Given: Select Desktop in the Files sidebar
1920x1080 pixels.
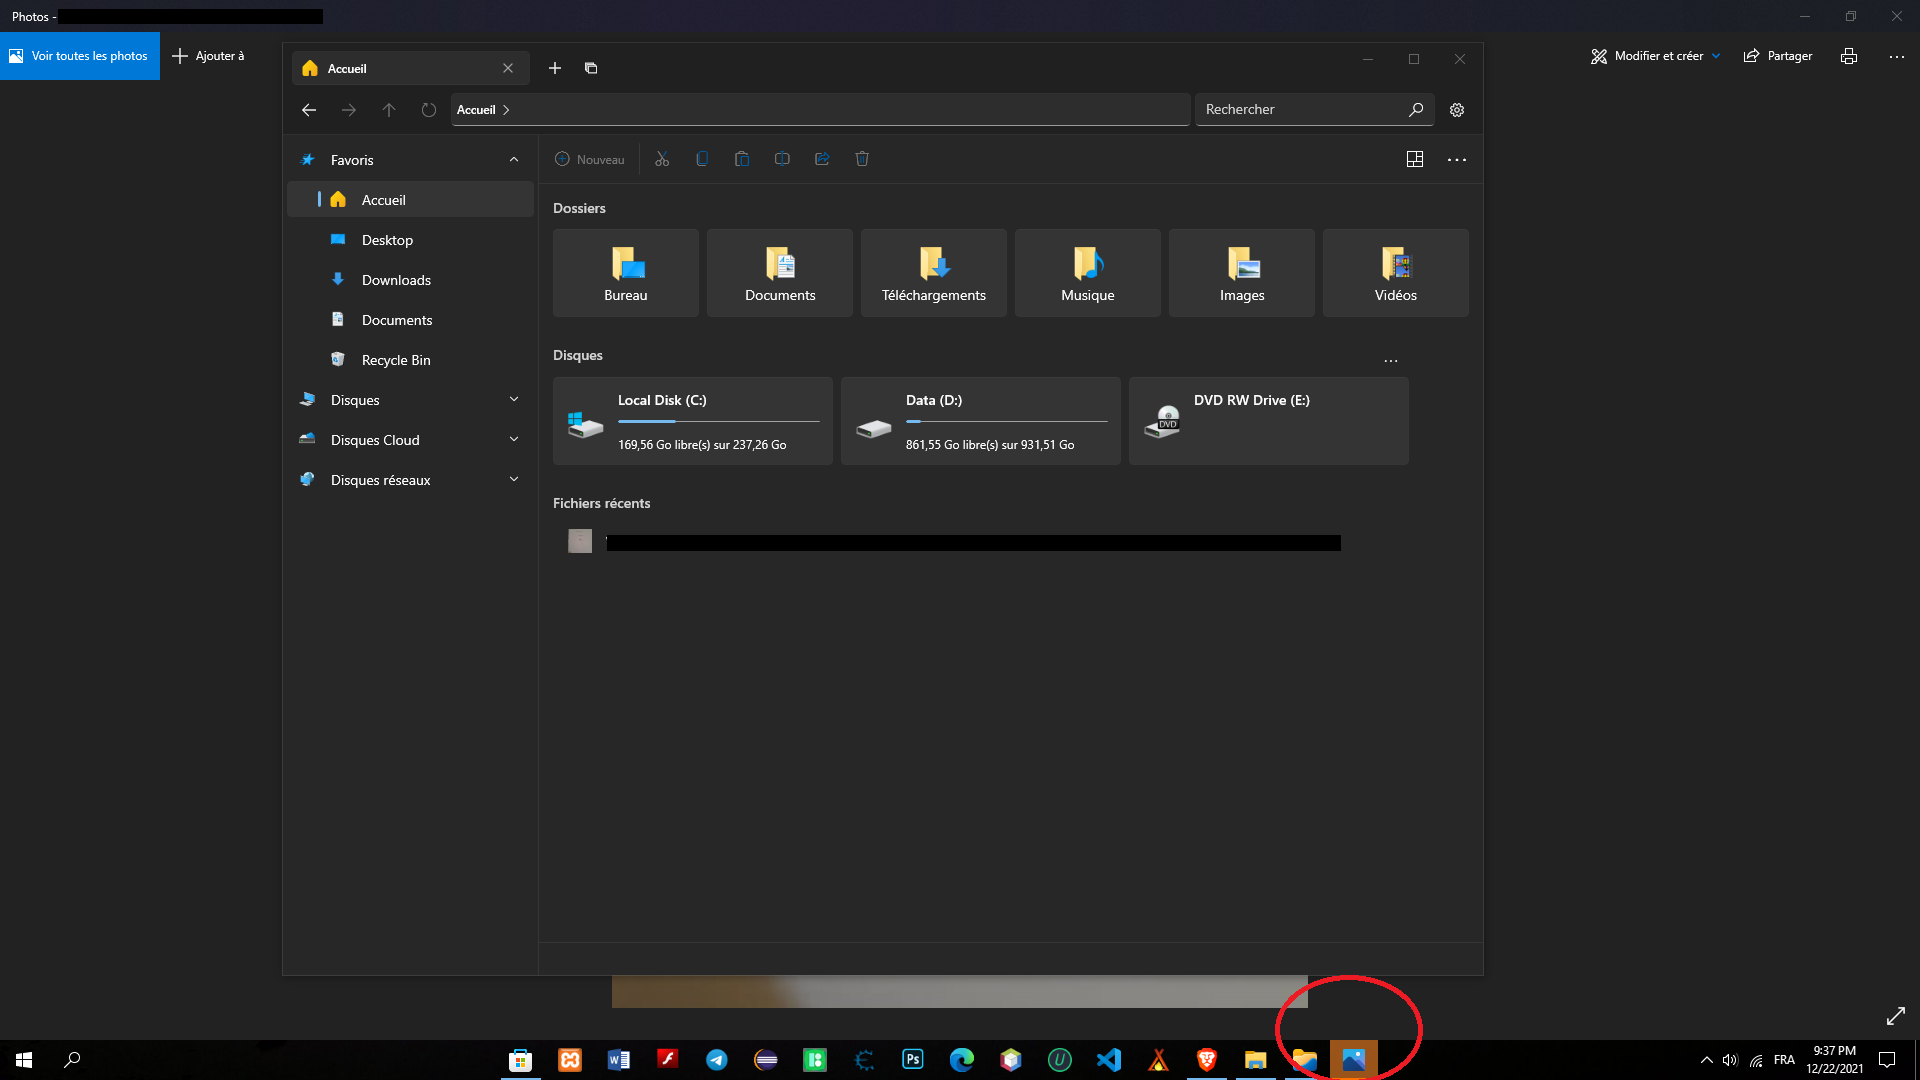Looking at the screenshot, I should click(410, 240).
